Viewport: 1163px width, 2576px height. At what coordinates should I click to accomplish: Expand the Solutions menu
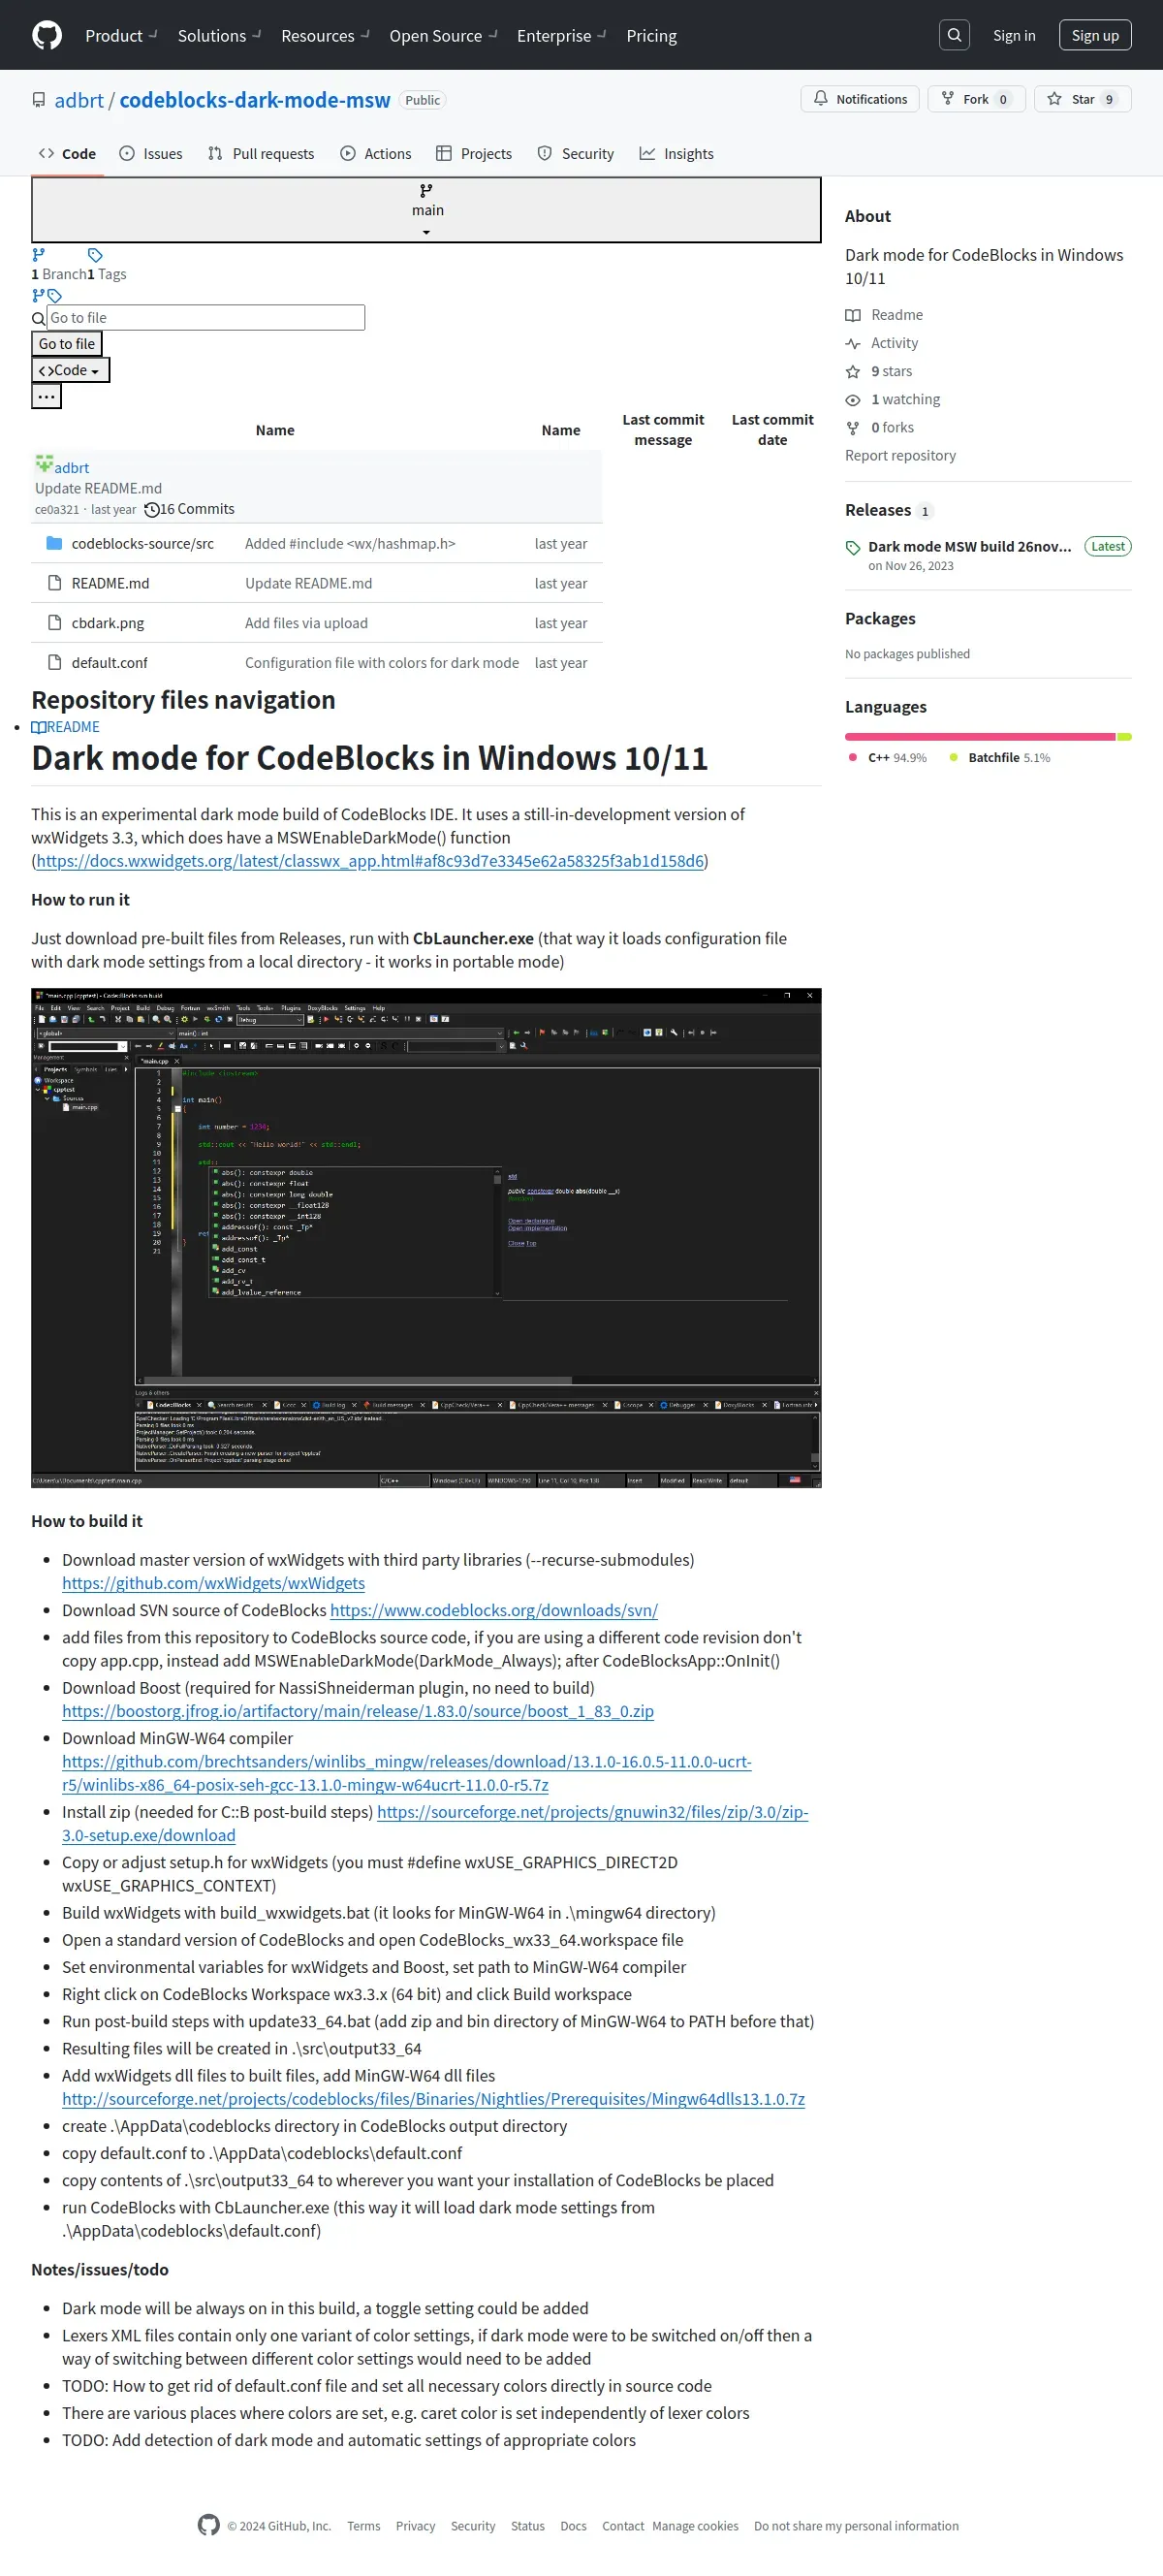click(x=219, y=36)
